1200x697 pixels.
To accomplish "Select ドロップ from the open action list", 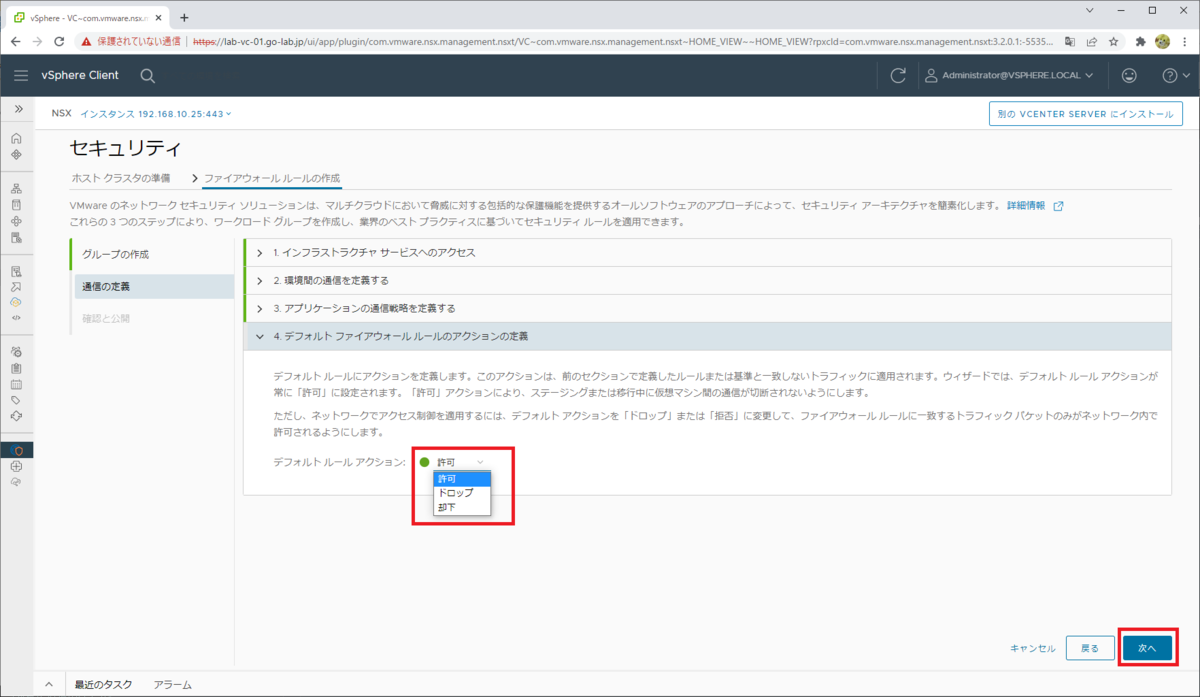I will (x=456, y=493).
